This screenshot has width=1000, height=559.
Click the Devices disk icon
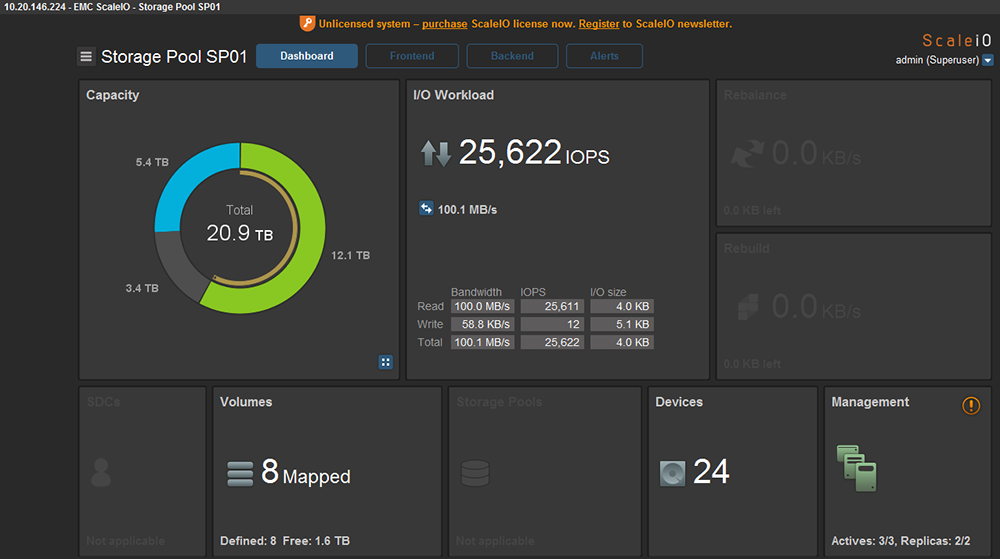[x=672, y=473]
